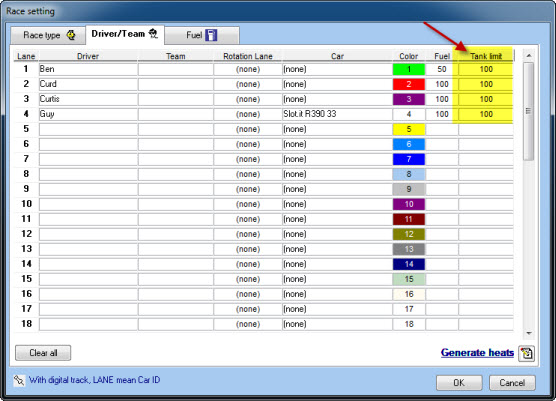This screenshot has height=401, width=556.
Task: Open the Car dropdown for lane 1
Action: (337, 69)
